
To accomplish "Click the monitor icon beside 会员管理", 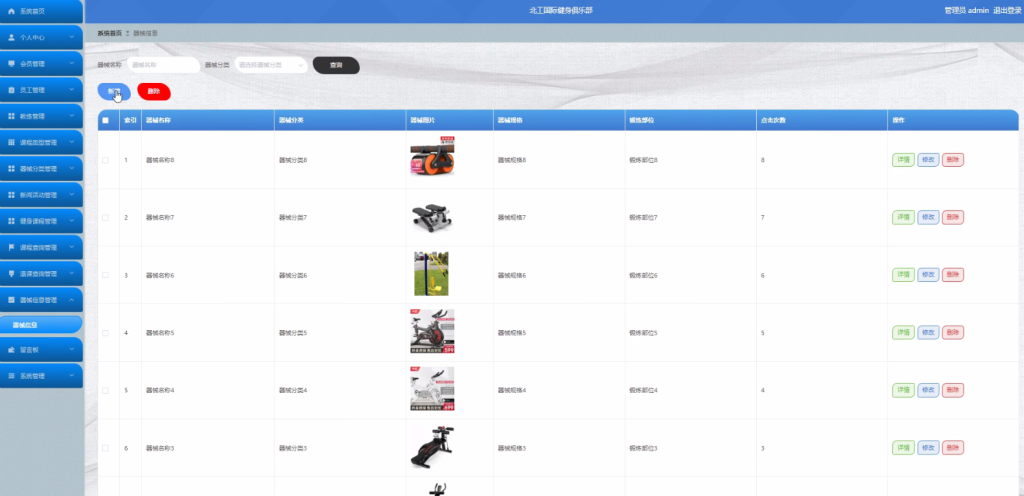I will pyautogui.click(x=11, y=64).
